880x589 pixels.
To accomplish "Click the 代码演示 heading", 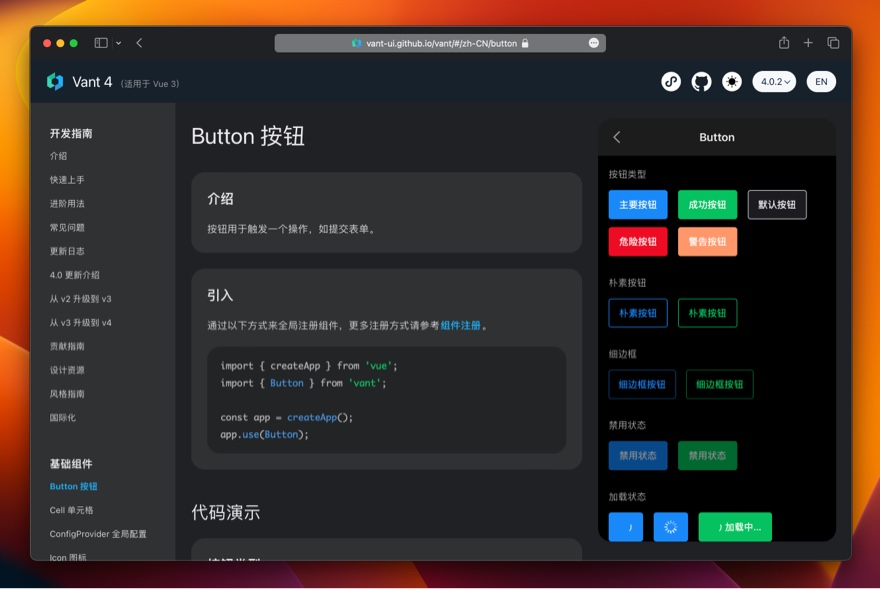I will click(226, 513).
